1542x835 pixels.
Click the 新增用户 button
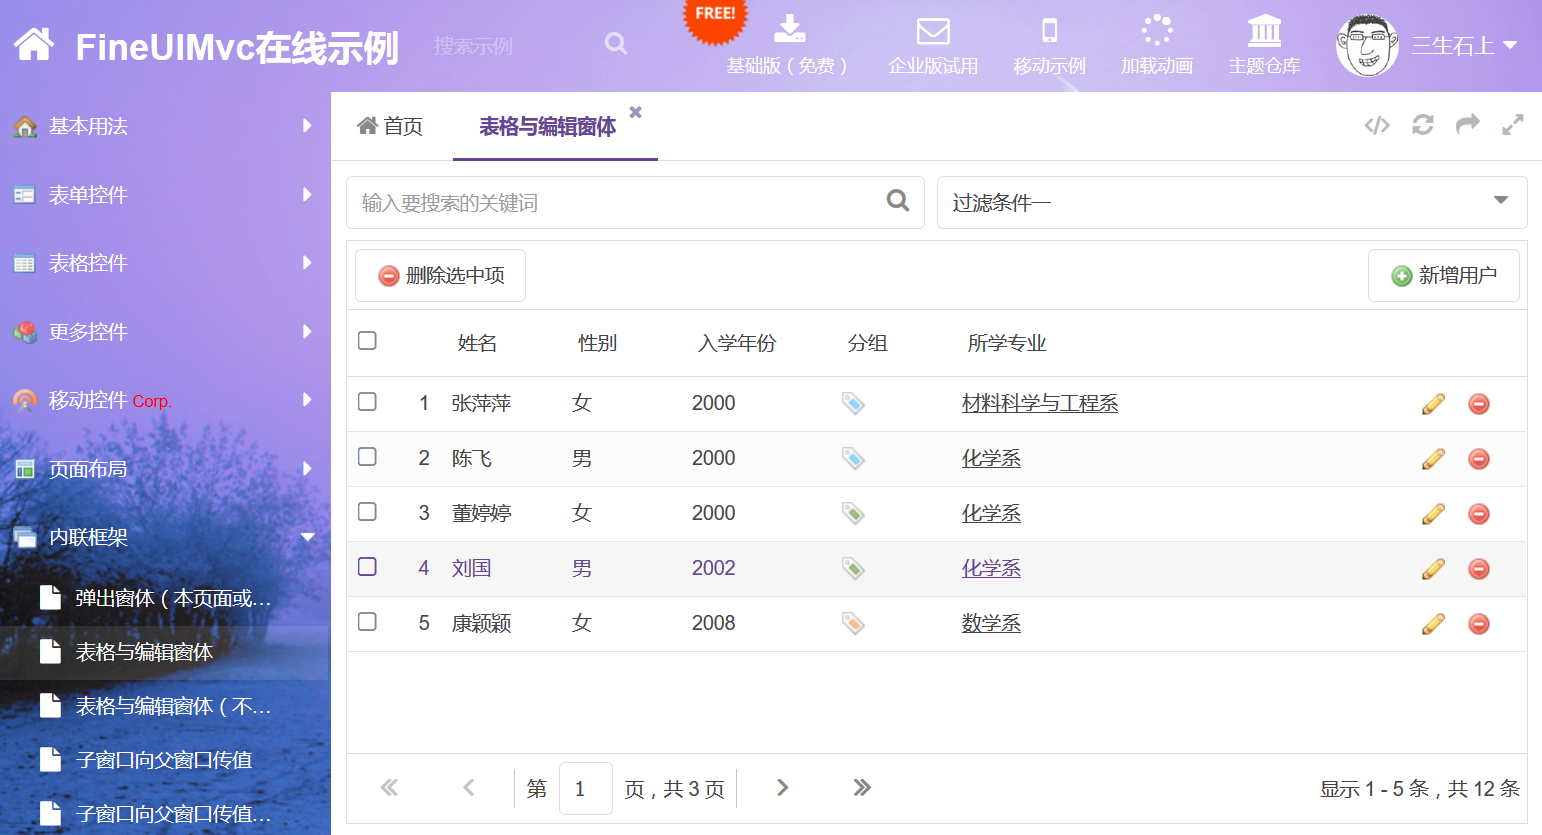point(1443,275)
